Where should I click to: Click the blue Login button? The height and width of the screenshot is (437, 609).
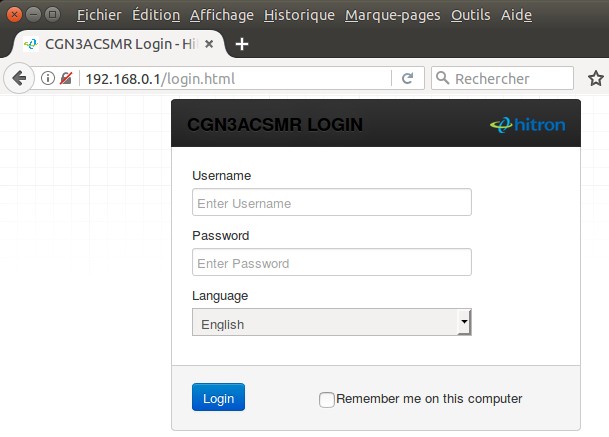218,397
